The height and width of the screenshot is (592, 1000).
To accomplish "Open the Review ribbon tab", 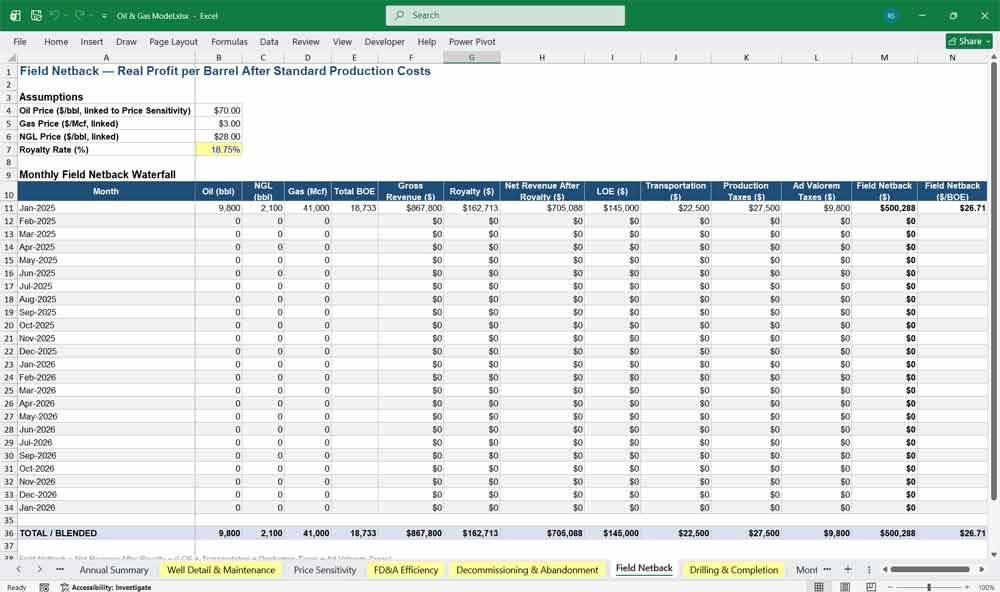I will (x=305, y=41).
